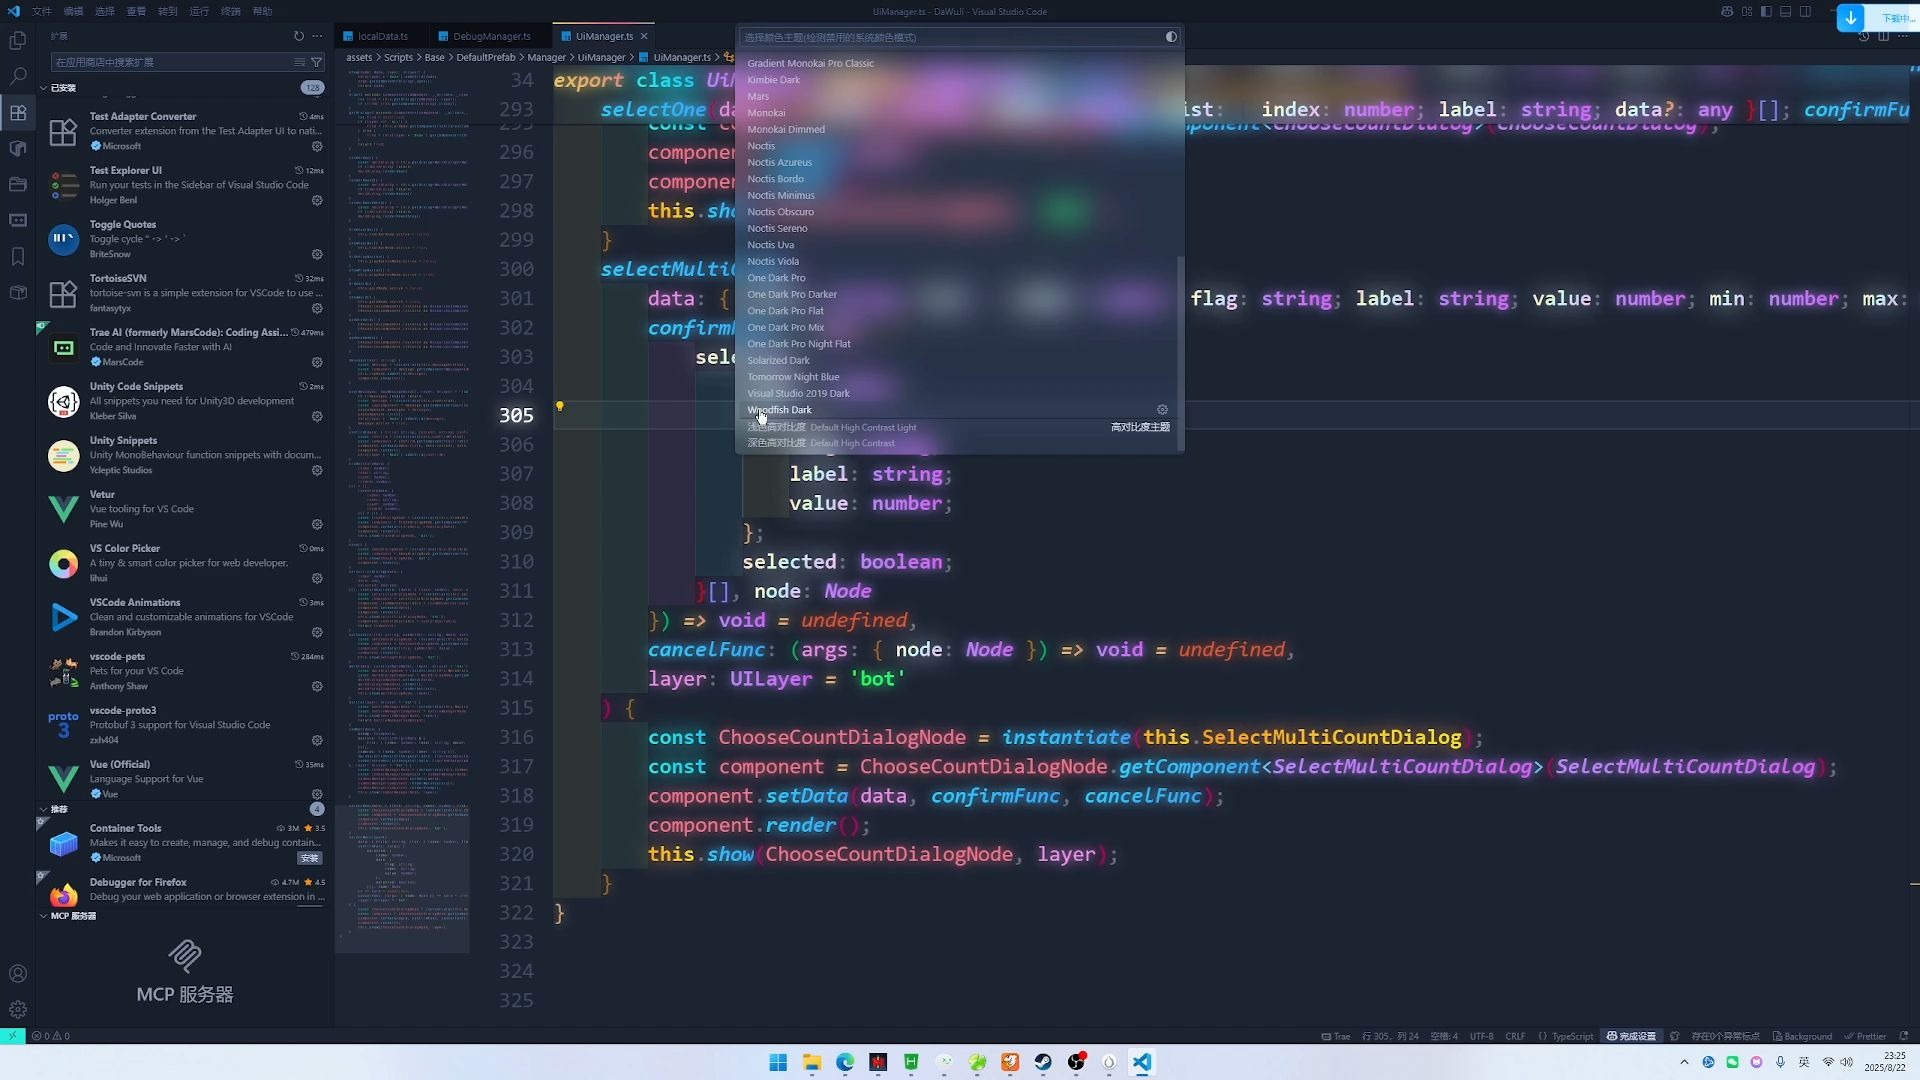Open the 运行 menu
The image size is (1920, 1080).
click(x=199, y=11)
